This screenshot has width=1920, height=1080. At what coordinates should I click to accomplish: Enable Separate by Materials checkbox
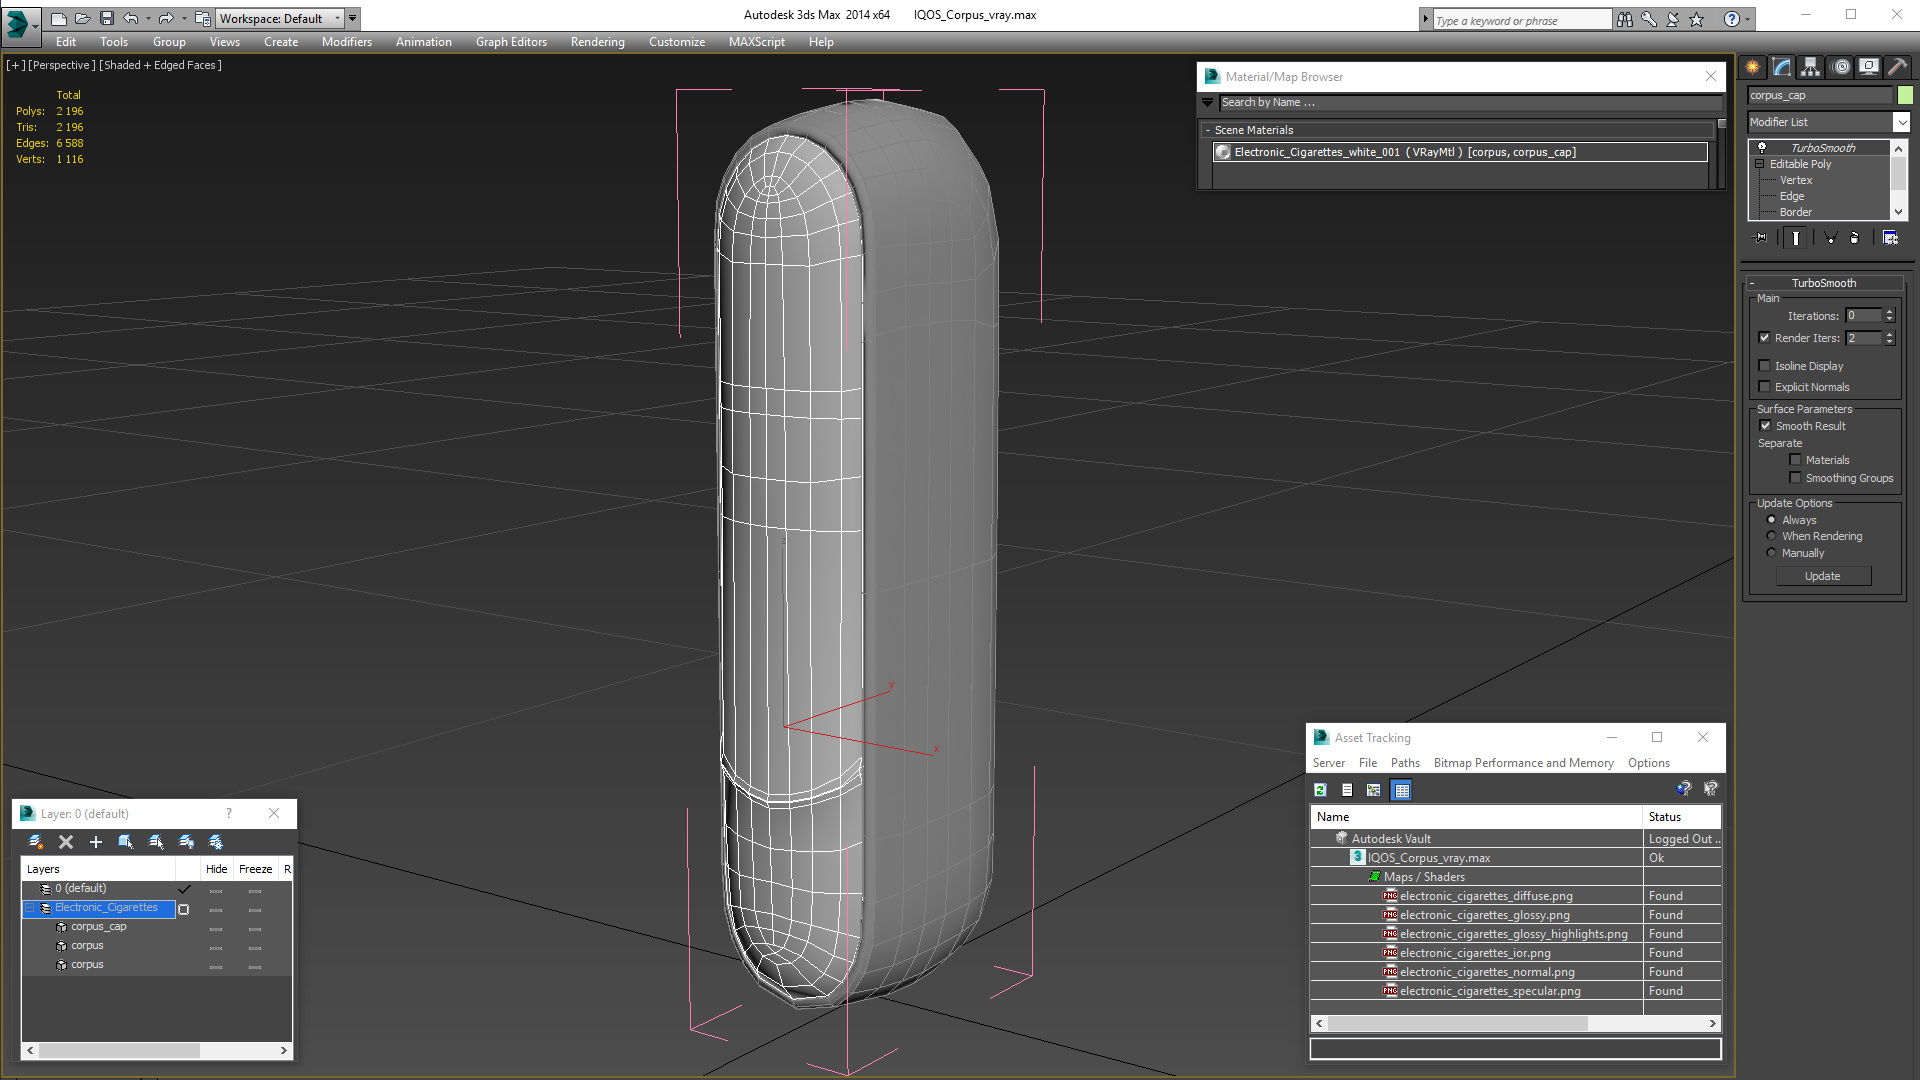1795,460
